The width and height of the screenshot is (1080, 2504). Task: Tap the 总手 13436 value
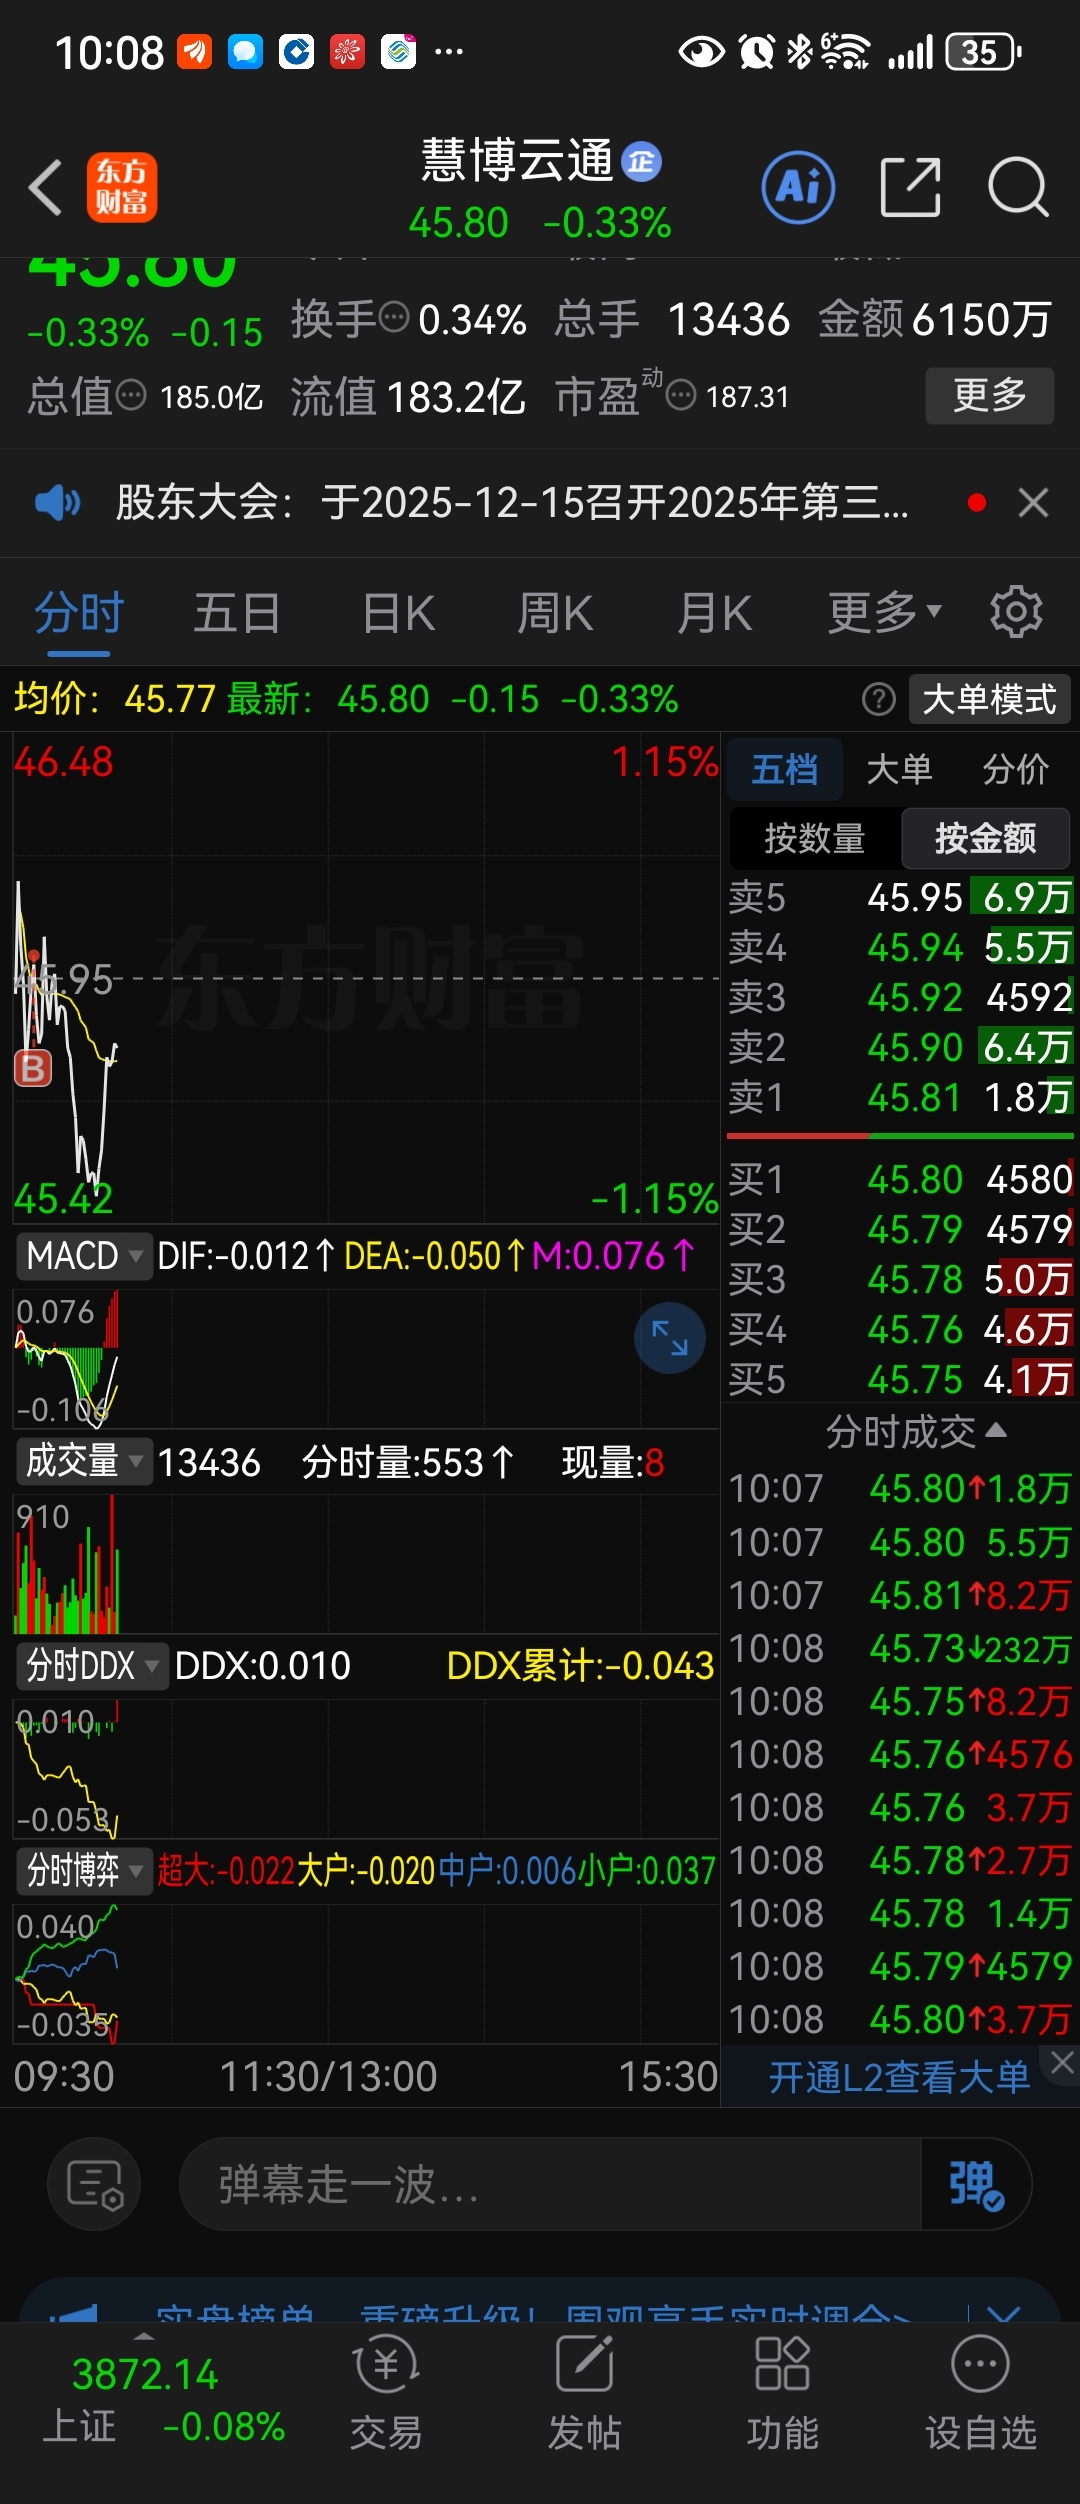point(728,320)
